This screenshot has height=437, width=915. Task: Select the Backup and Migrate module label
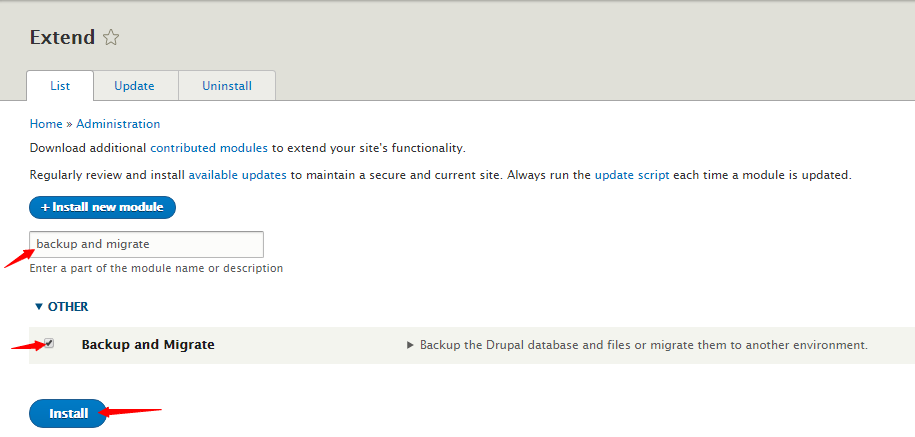pos(148,345)
